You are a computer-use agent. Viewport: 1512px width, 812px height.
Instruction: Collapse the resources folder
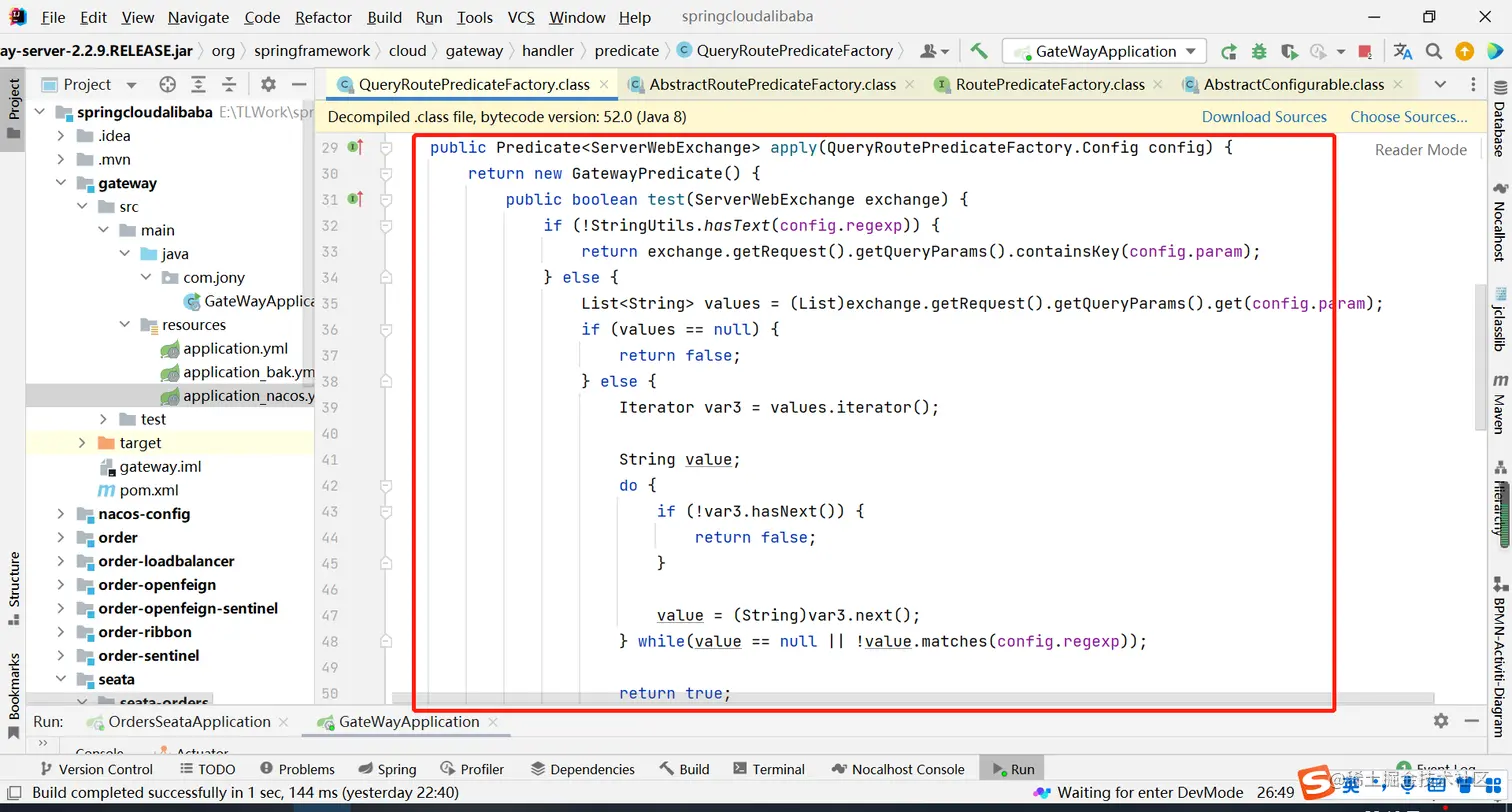click(x=124, y=325)
